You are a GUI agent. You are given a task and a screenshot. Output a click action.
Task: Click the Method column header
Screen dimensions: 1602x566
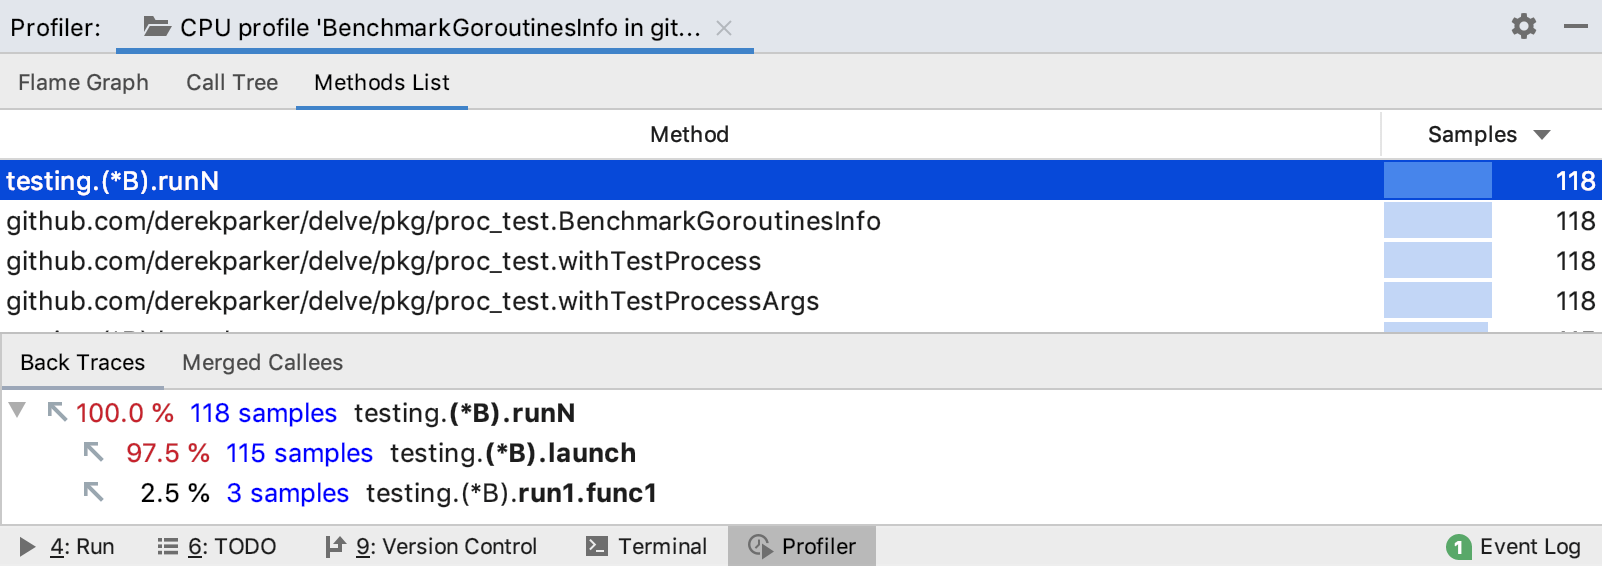point(689,135)
